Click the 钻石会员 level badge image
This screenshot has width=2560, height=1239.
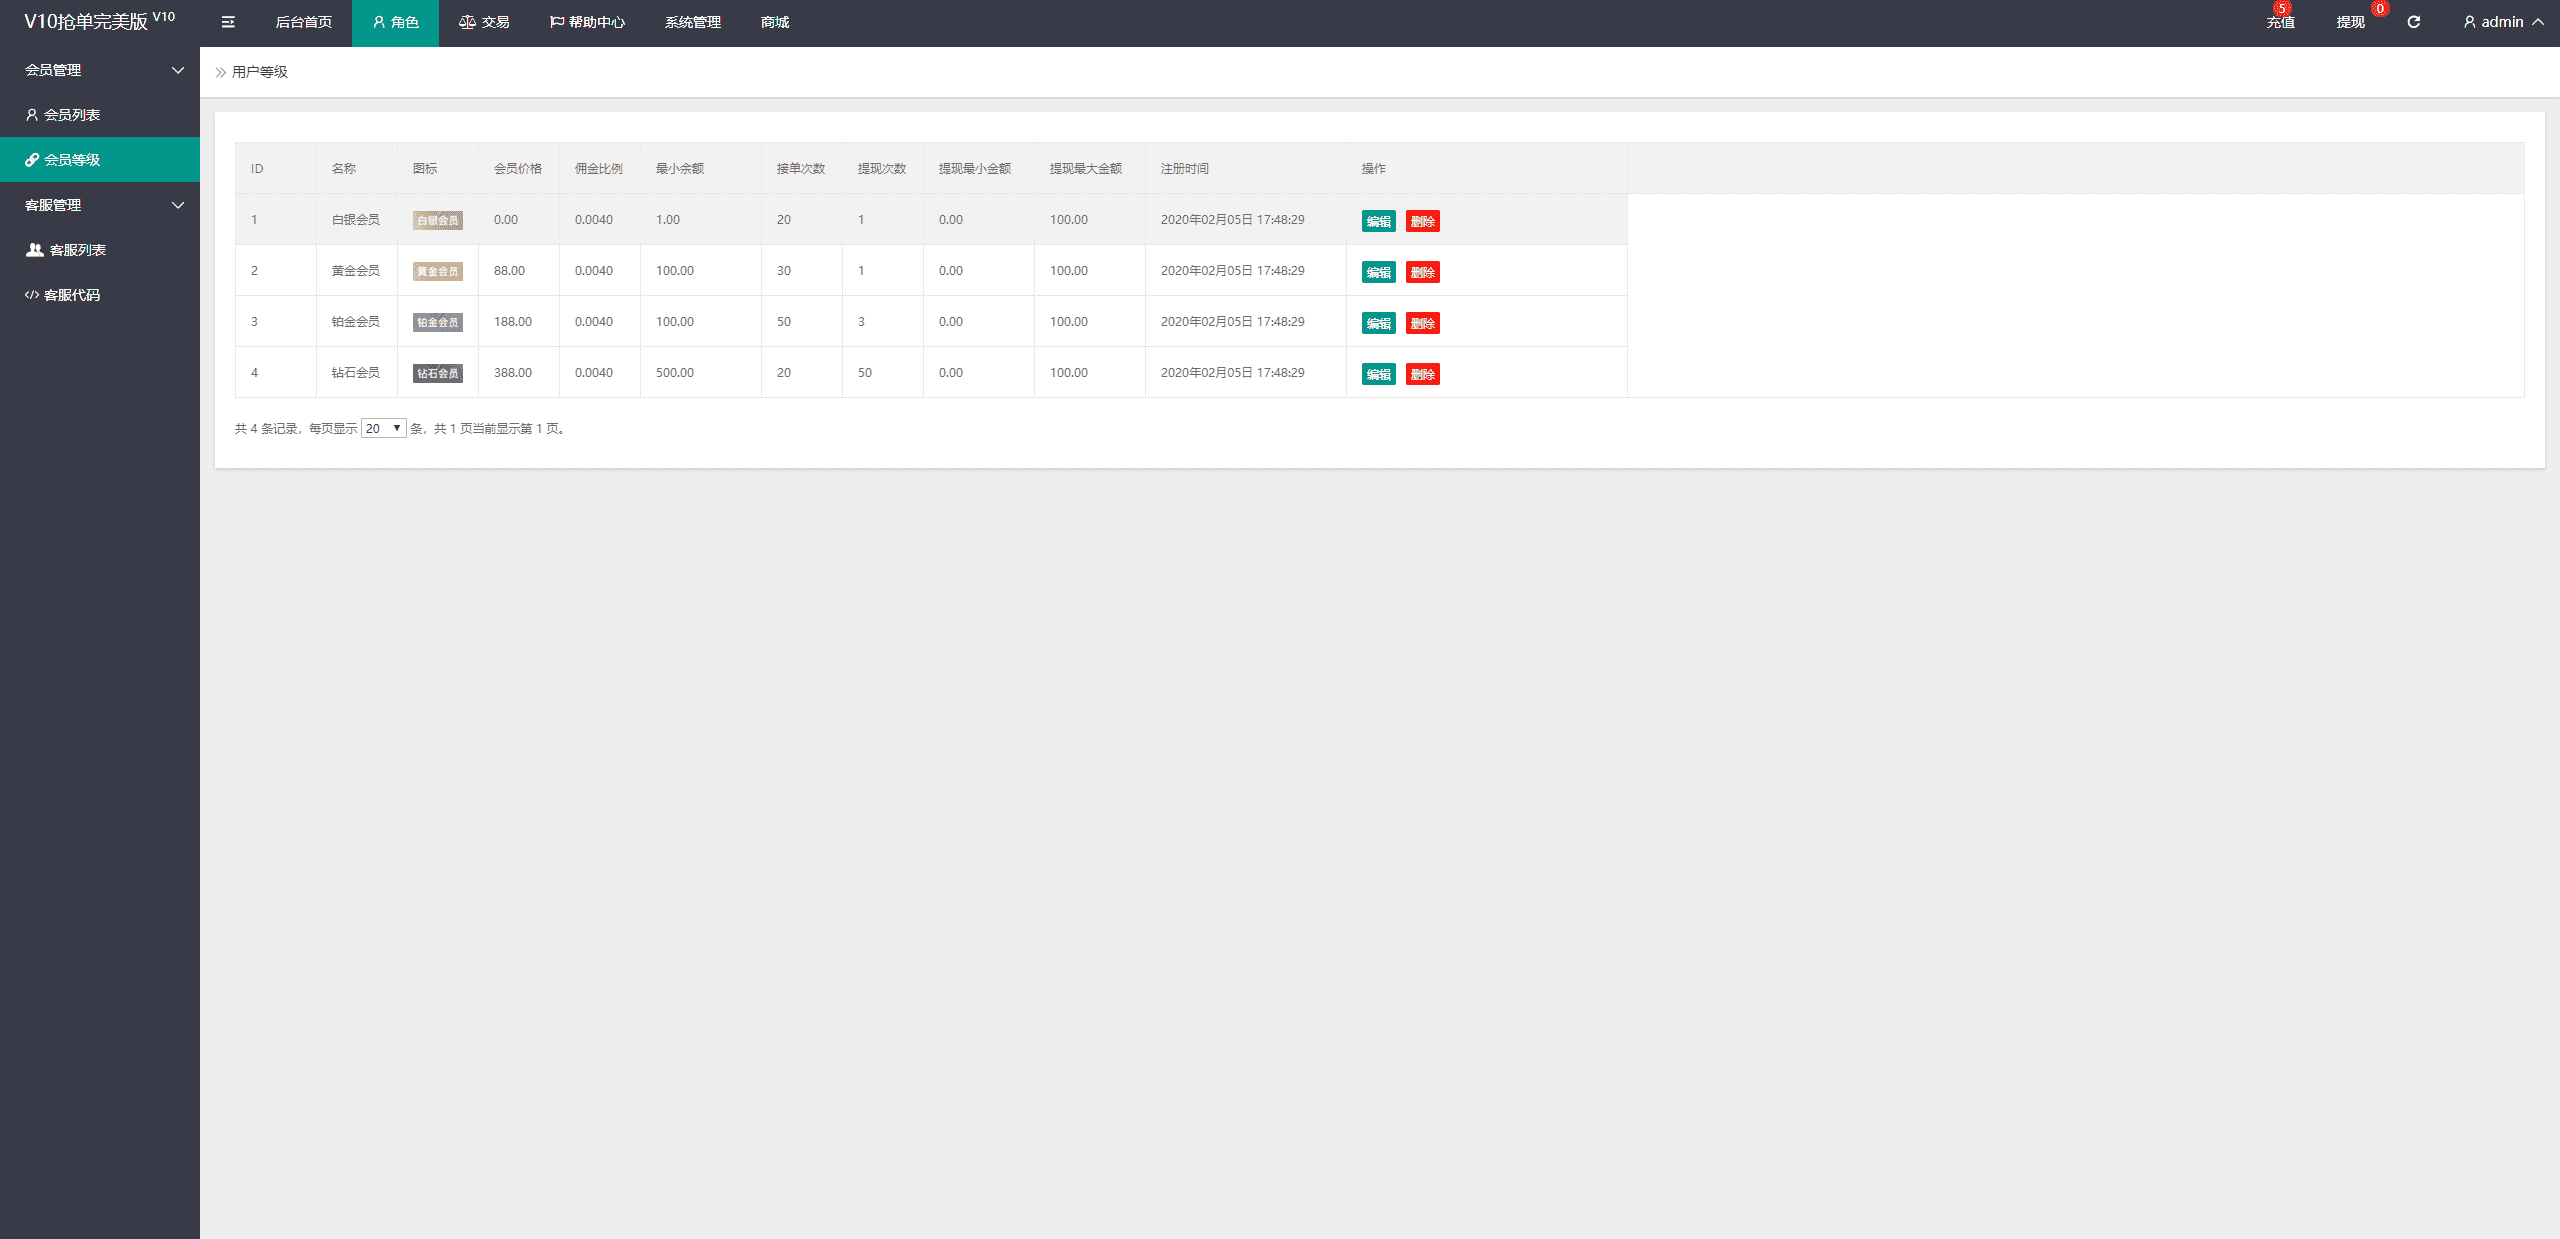tap(437, 374)
